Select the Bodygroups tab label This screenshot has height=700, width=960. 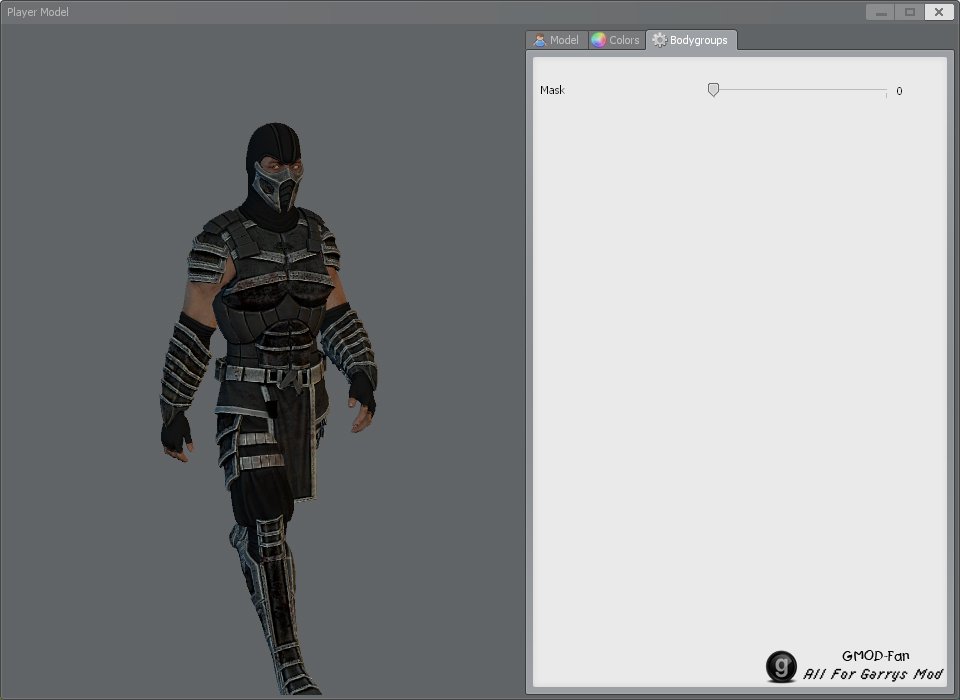[699, 40]
